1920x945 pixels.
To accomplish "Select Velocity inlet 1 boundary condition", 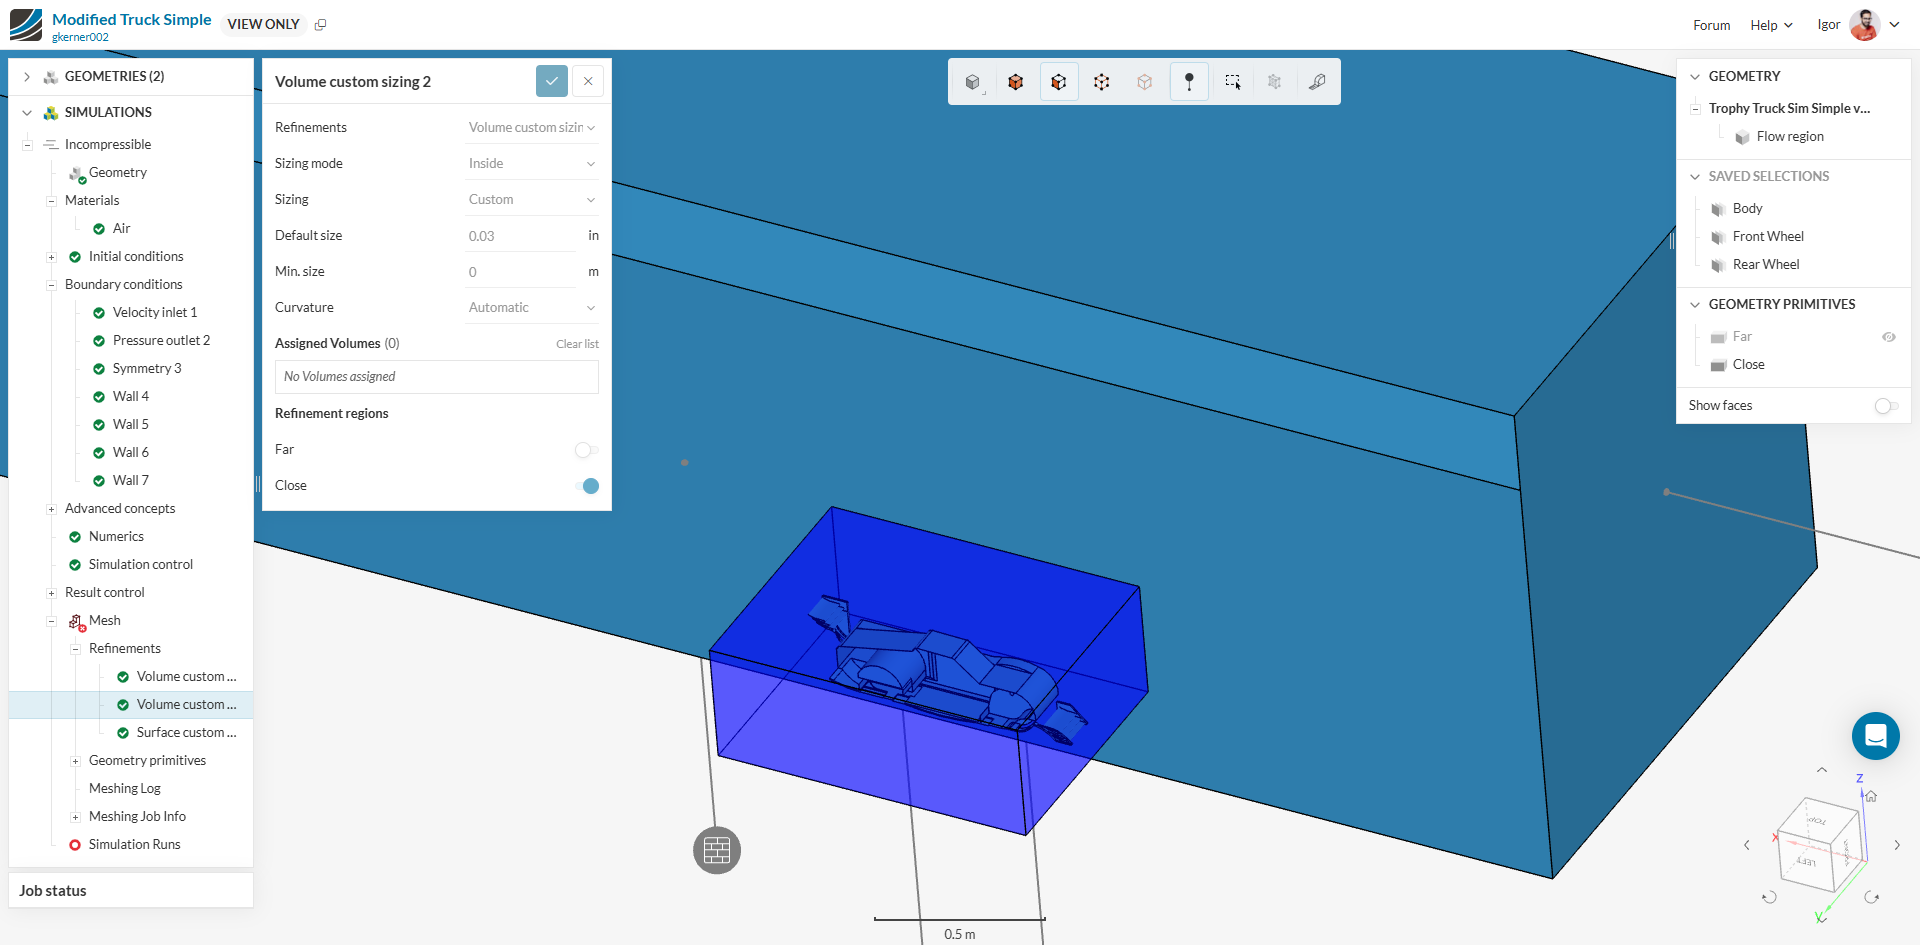I will (x=155, y=313).
